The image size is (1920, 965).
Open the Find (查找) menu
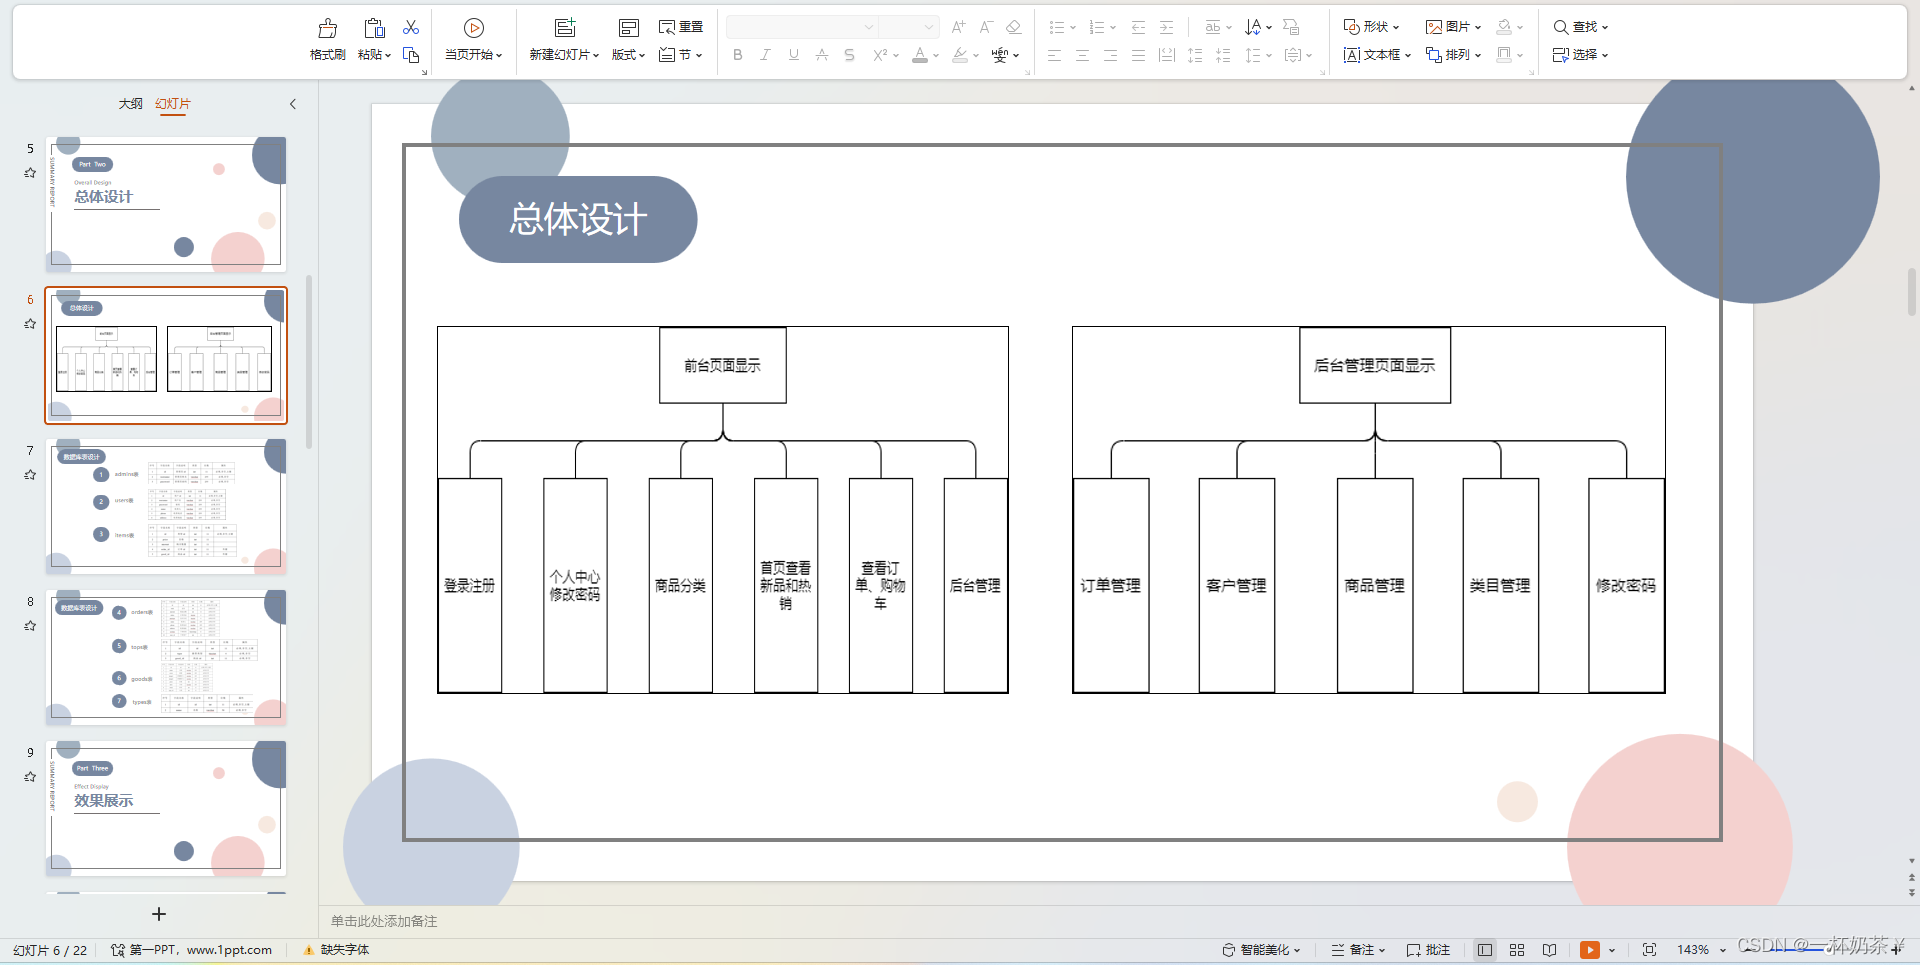click(x=1580, y=27)
